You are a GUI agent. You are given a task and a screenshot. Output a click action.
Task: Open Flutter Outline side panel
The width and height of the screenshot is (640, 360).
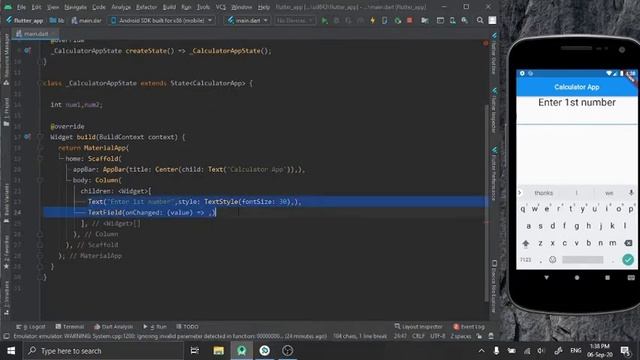(494, 53)
